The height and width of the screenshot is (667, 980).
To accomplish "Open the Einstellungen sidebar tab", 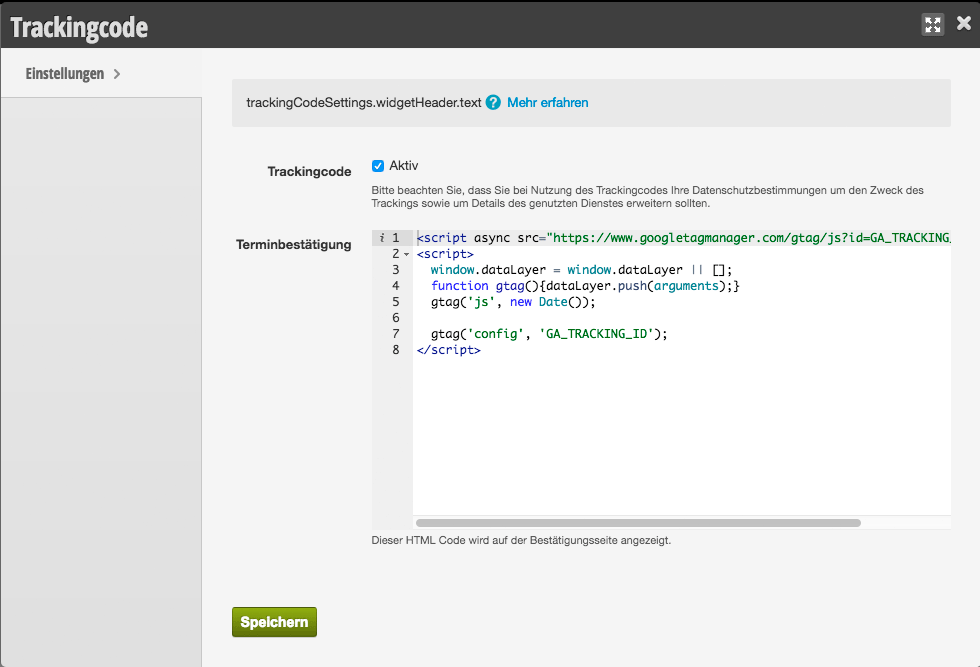I will 65,74.
